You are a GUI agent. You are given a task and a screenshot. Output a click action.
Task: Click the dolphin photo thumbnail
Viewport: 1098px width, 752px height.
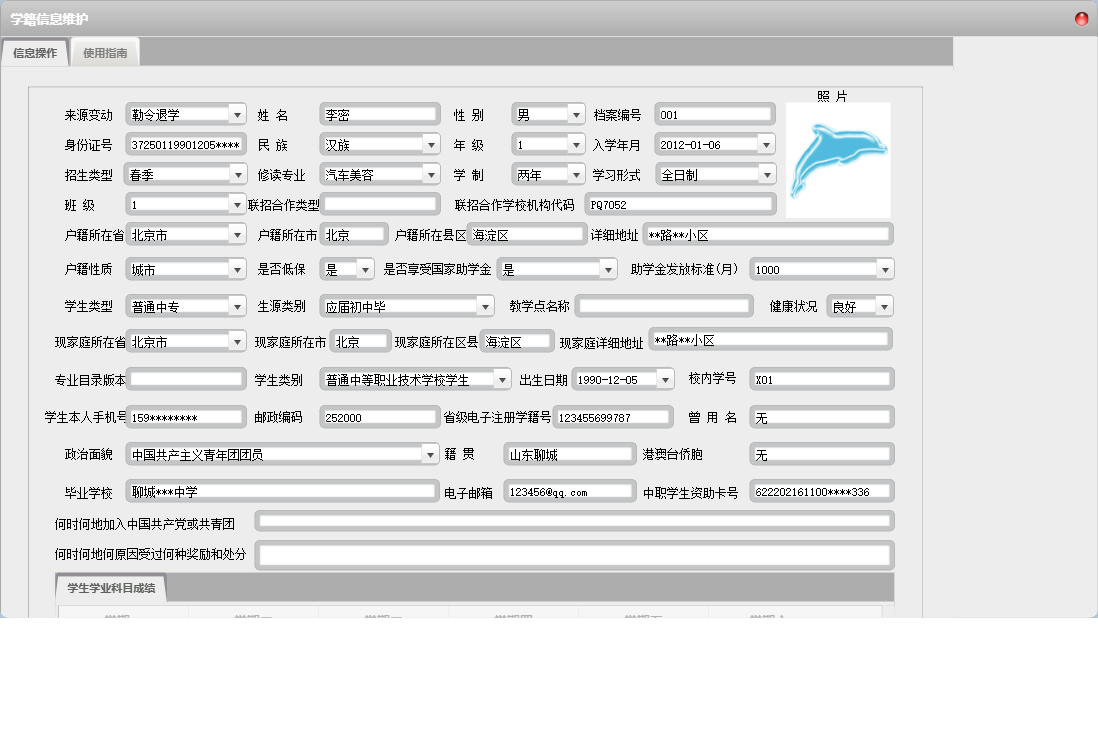[x=837, y=160]
